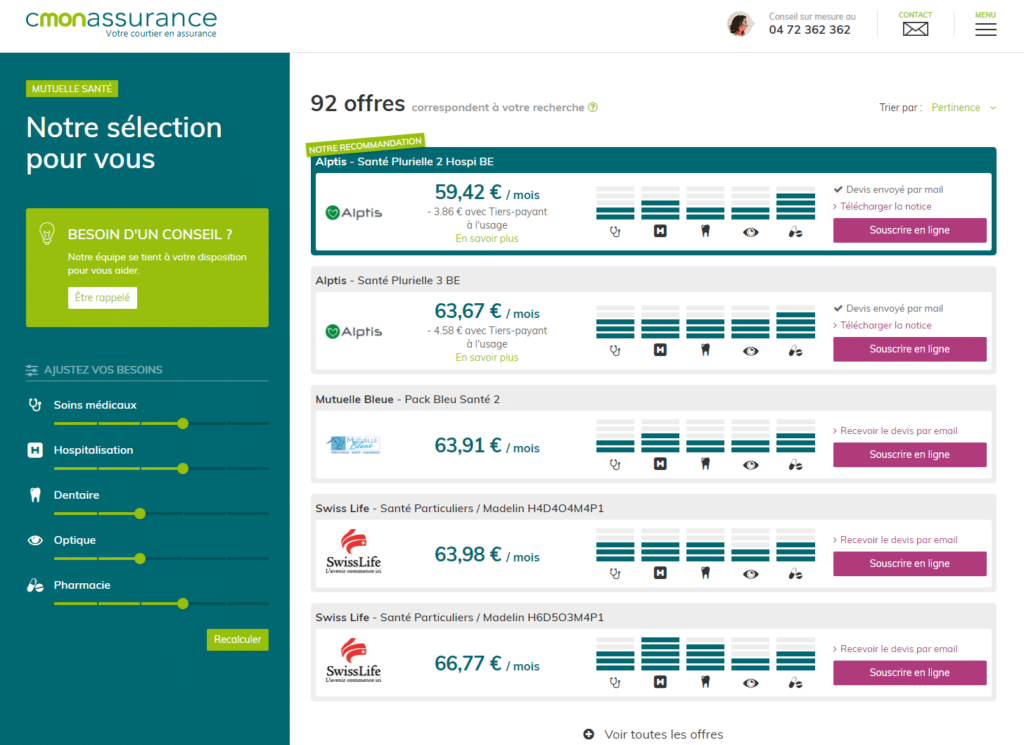Click hospital icon in Santé Plurielle 2 Hospi BE offer
Viewport: 1024px width, 745px height.
tap(660, 230)
